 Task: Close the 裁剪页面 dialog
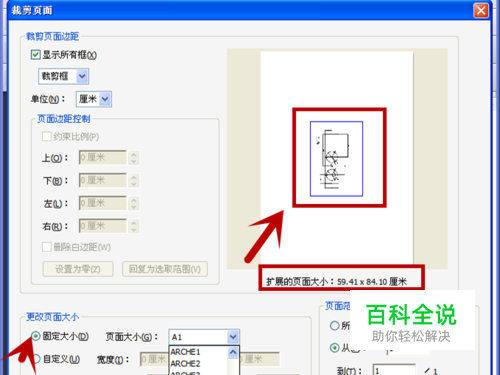(x=481, y=11)
